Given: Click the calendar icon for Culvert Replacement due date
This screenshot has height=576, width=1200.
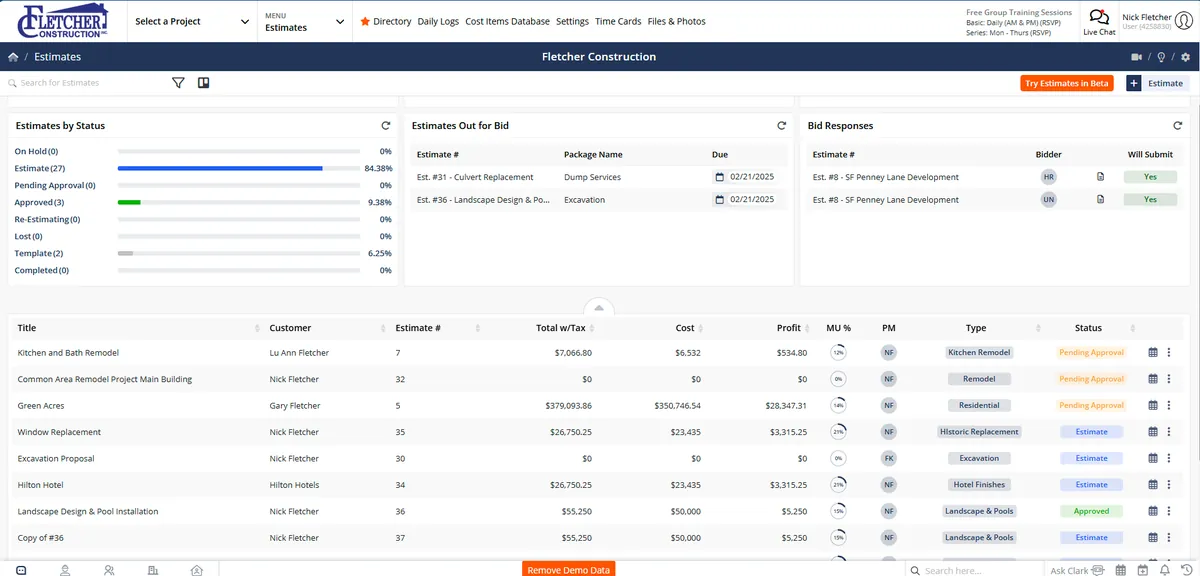Looking at the screenshot, I should tap(719, 177).
